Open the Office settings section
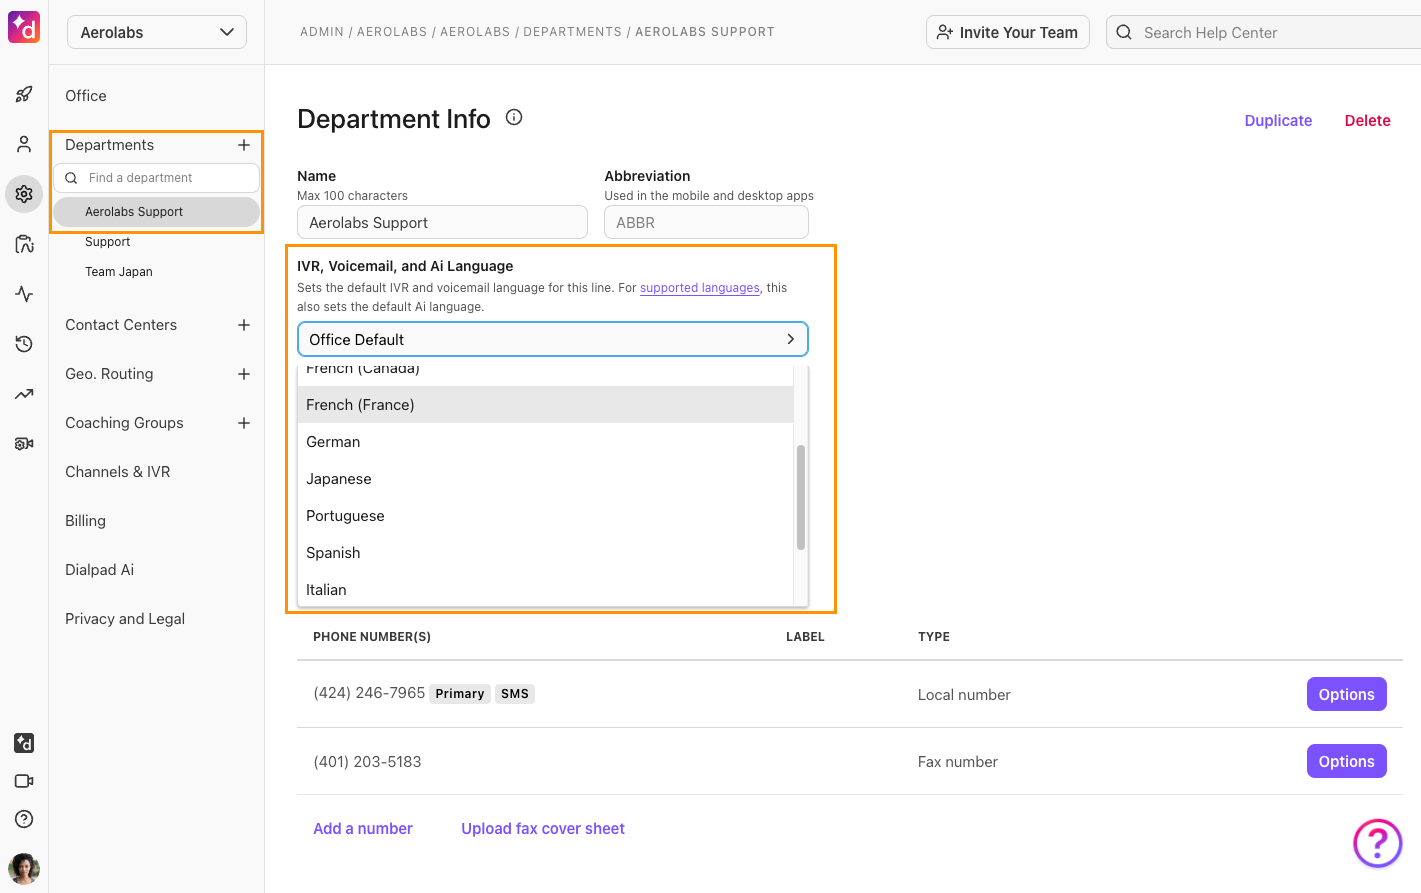The height and width of the screenshot is (893, 1421). [86, 96]
